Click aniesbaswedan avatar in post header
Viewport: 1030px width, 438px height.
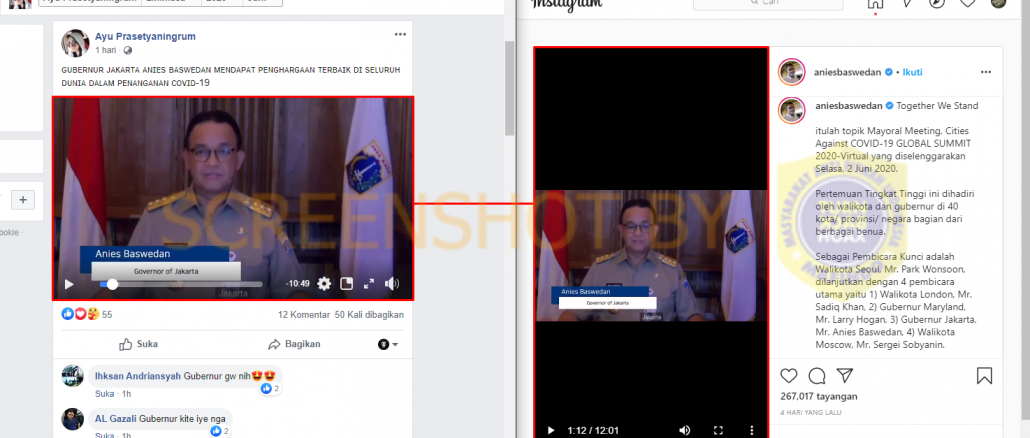[792, 72]
